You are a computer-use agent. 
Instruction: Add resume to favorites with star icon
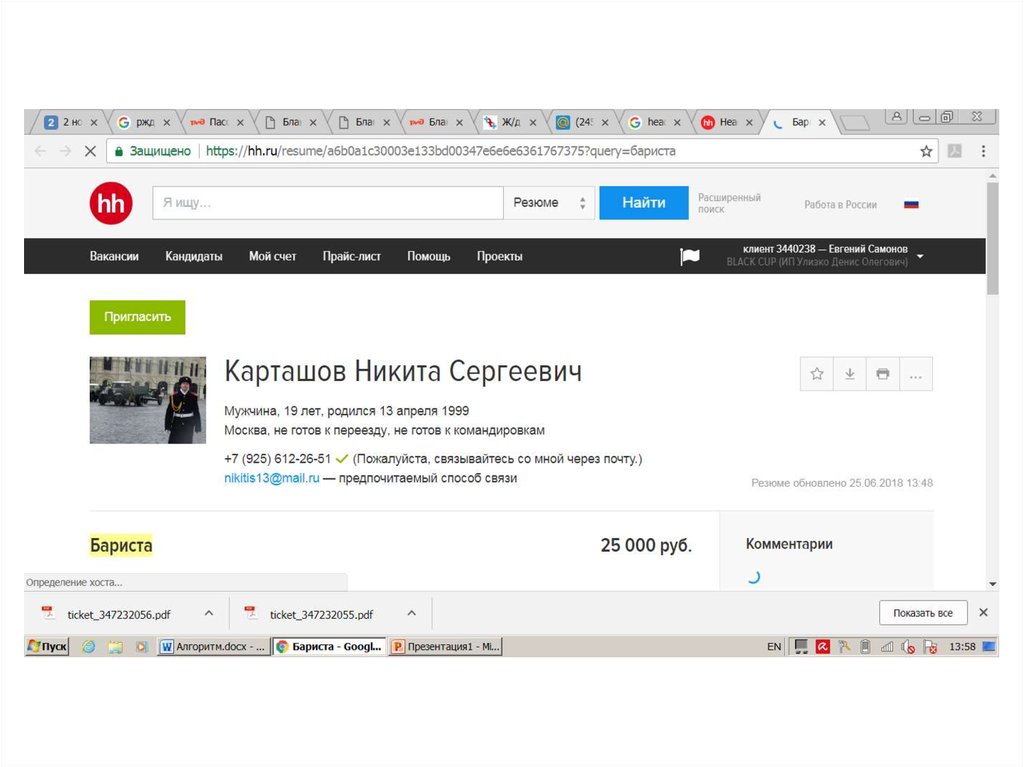(x=817, y=374)
